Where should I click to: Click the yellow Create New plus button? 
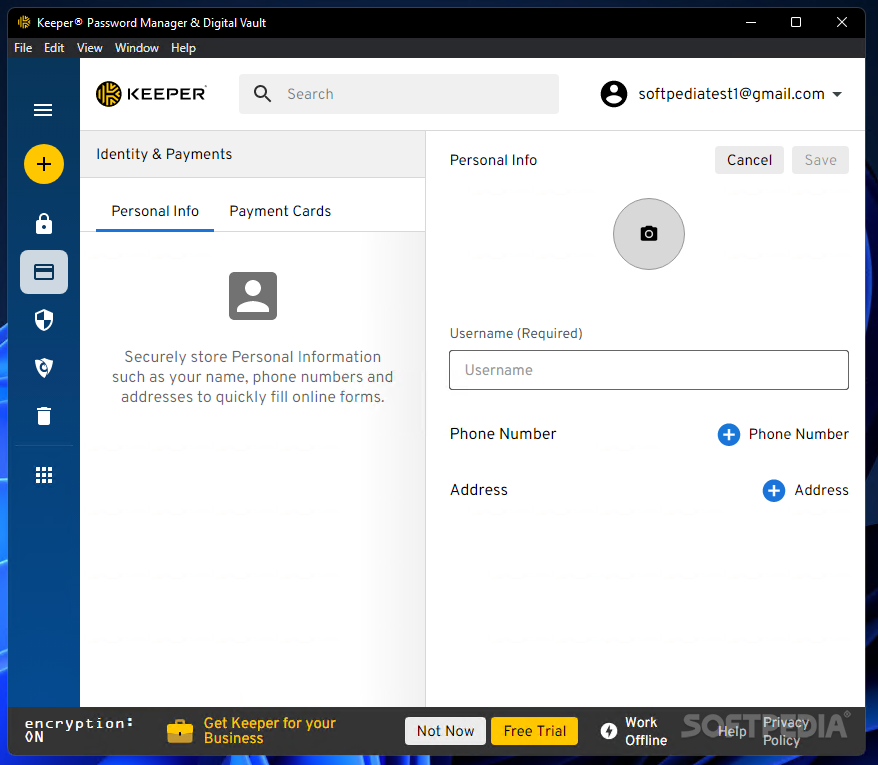point(44,164)
